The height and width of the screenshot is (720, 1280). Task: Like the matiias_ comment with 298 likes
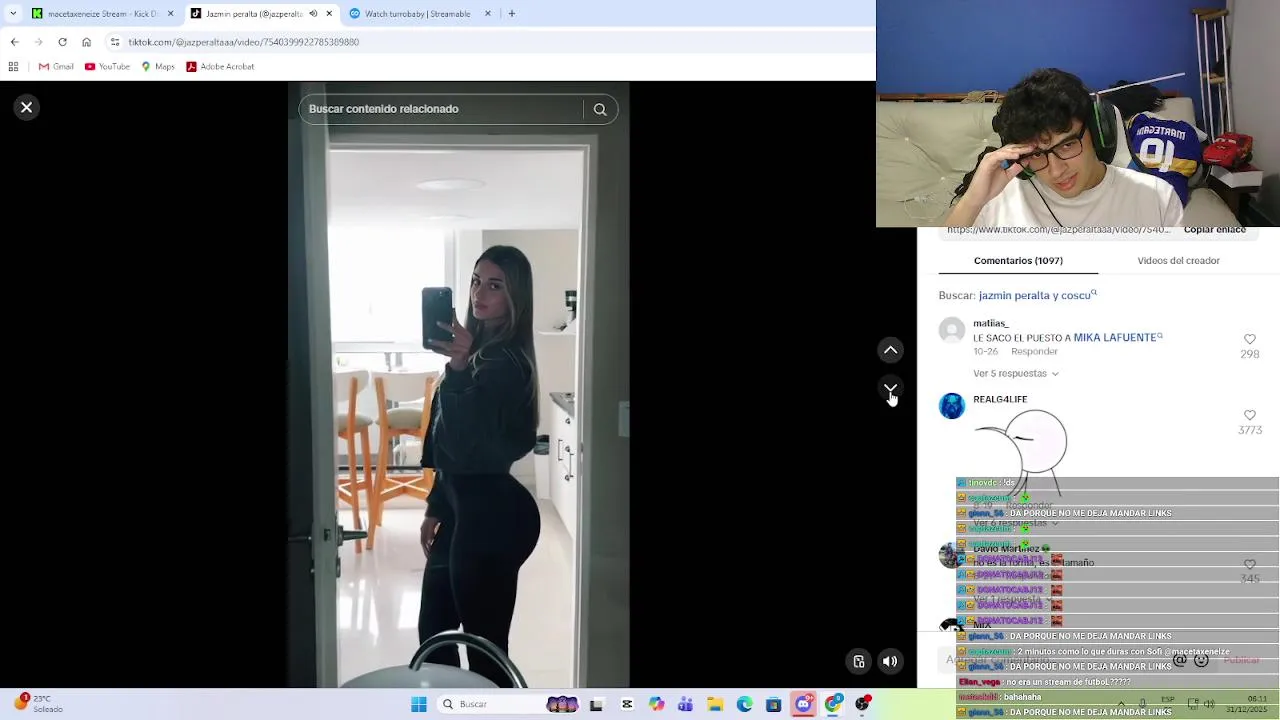coord(1249,340)
